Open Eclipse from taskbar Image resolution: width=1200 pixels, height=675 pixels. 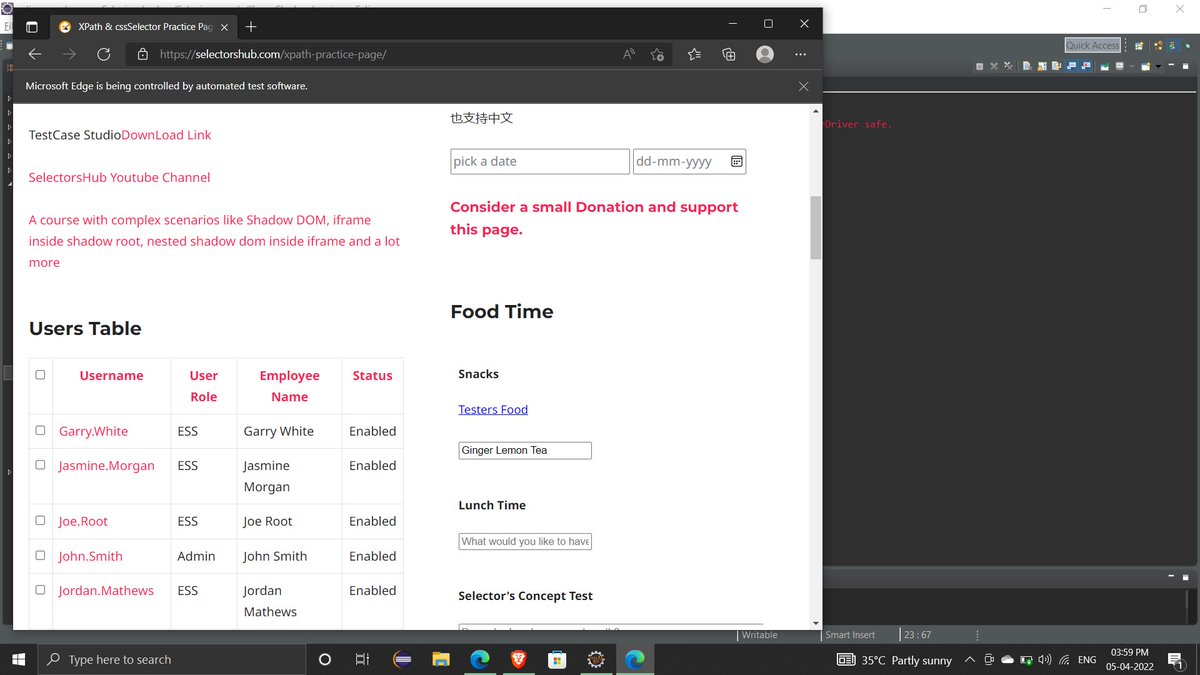(402, 660)
